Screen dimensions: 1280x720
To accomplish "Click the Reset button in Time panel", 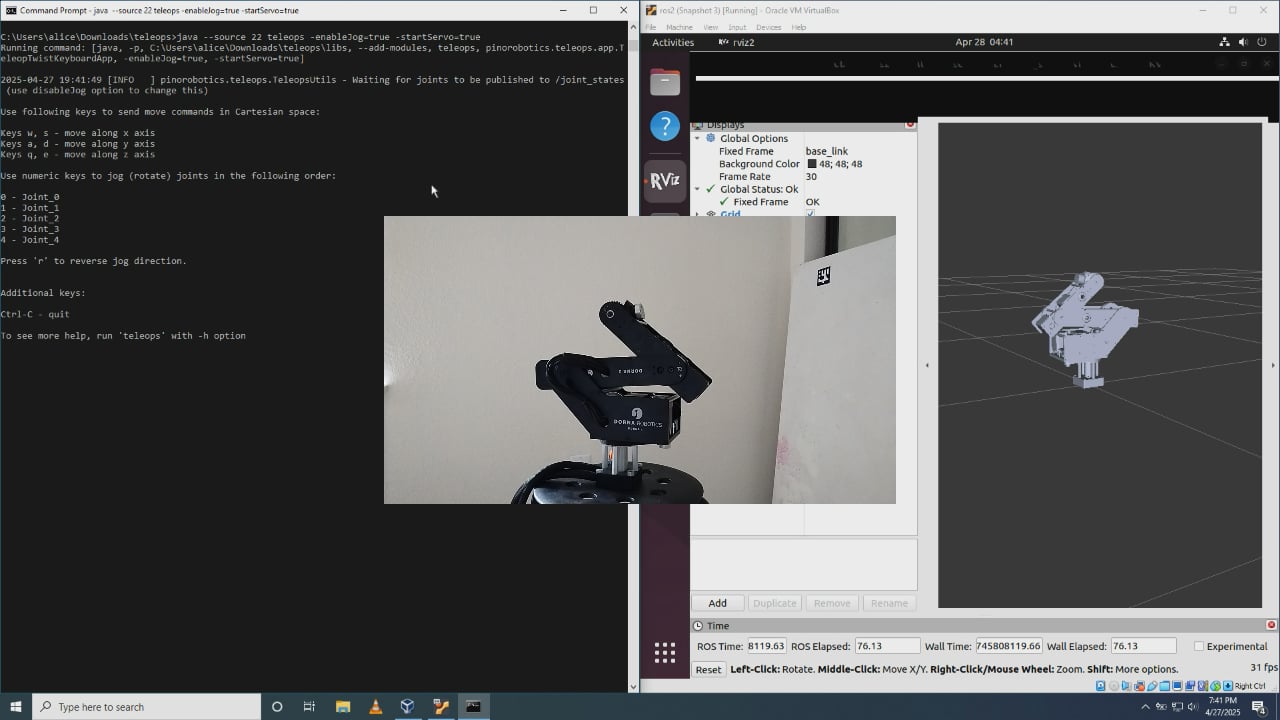I will pos(708,669).
